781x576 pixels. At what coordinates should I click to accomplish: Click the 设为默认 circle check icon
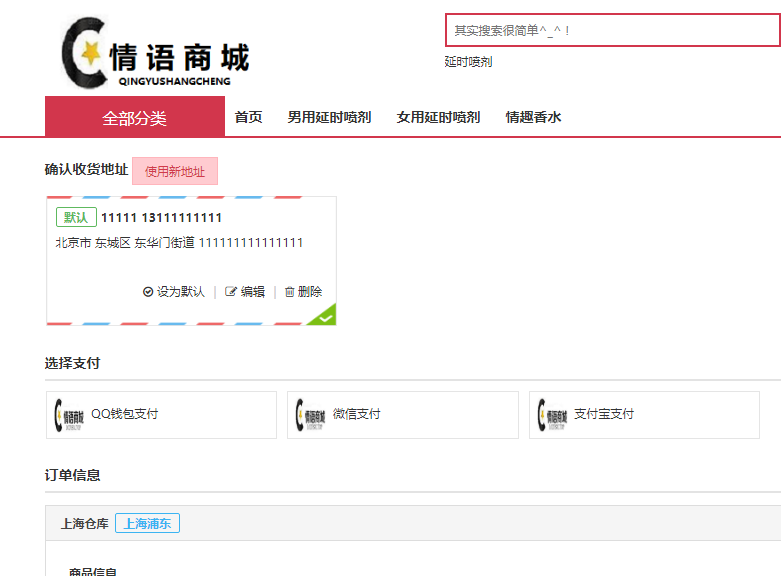[148, 291]
